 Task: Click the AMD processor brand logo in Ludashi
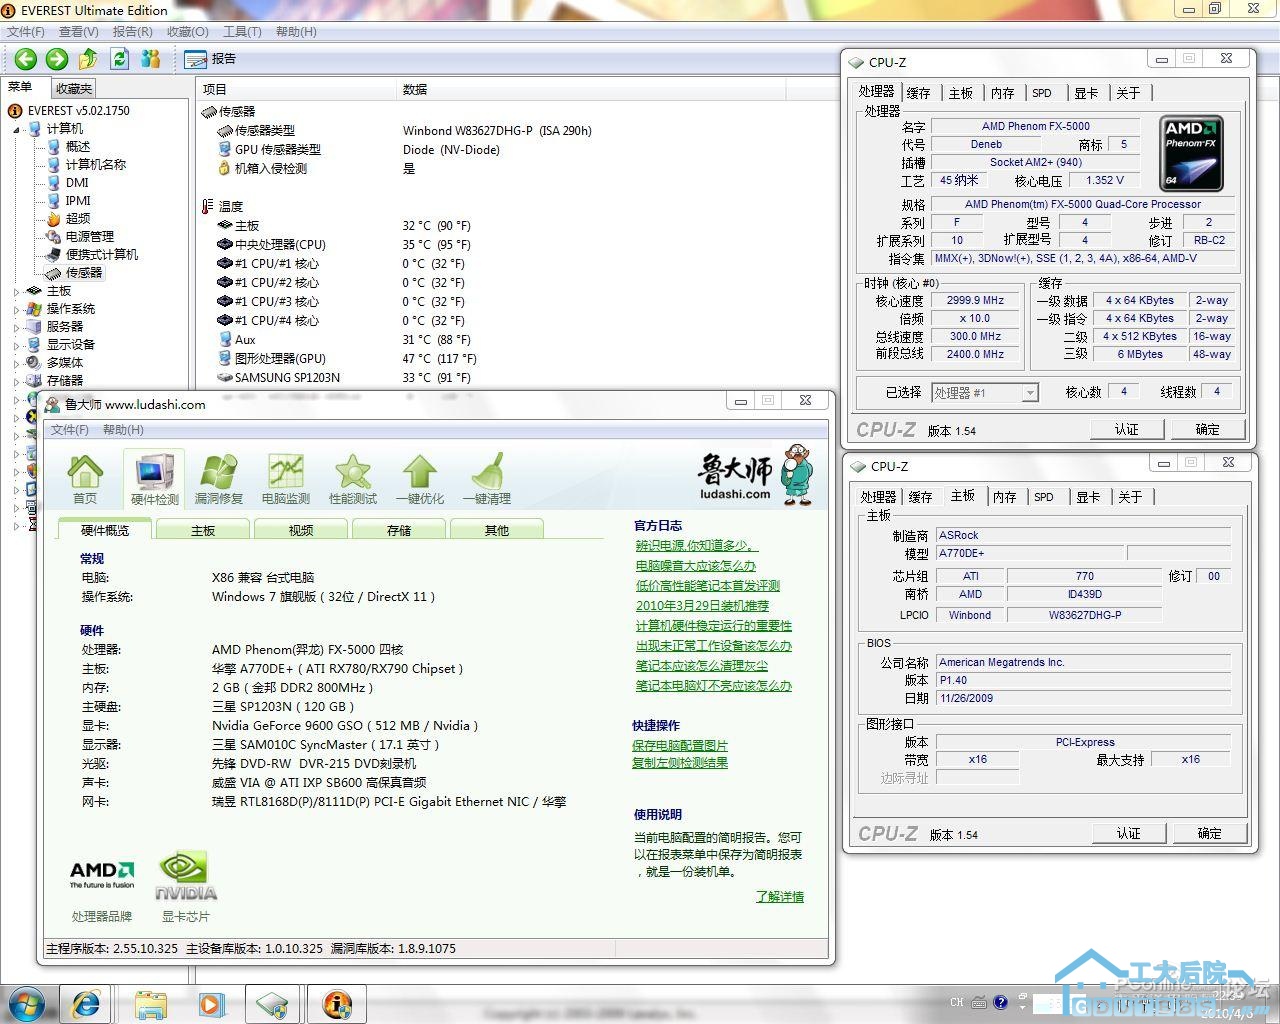coord(102,875)
